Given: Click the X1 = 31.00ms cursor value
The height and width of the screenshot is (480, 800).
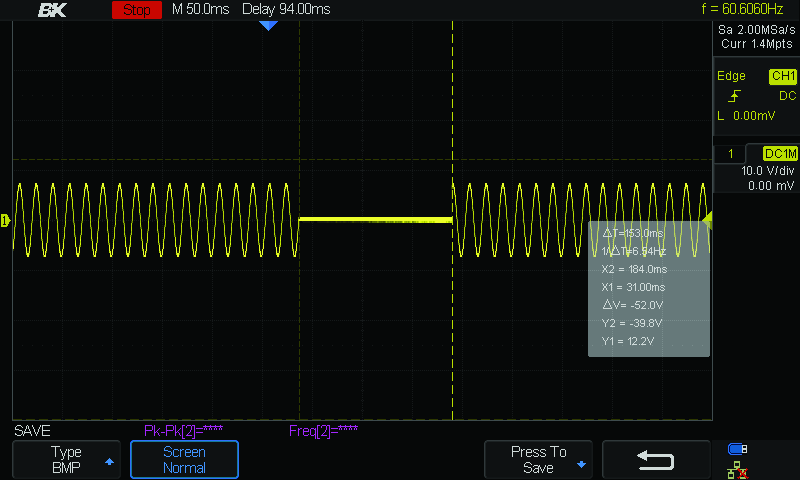Looking at the screenshot, I should [x=633, y=287].
